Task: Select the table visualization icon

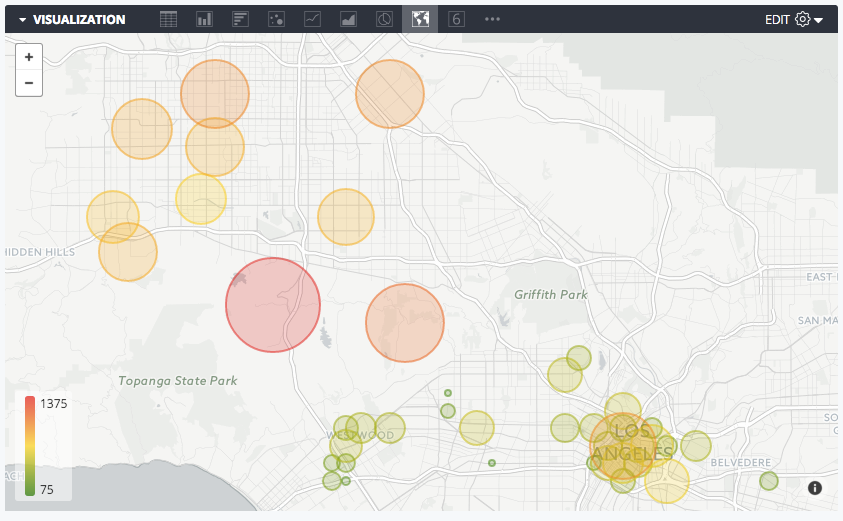Action: 169,19
